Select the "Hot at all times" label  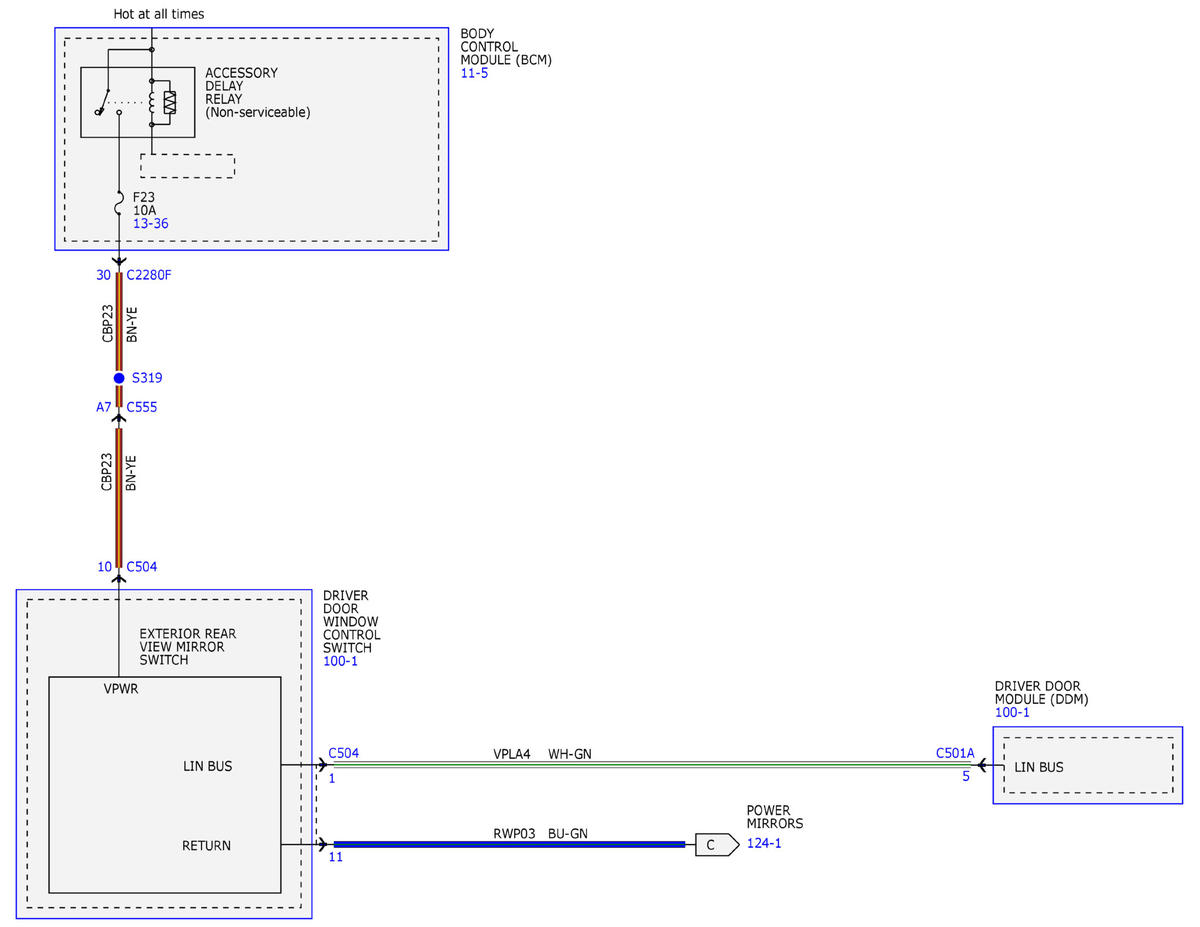coord(159,14)
